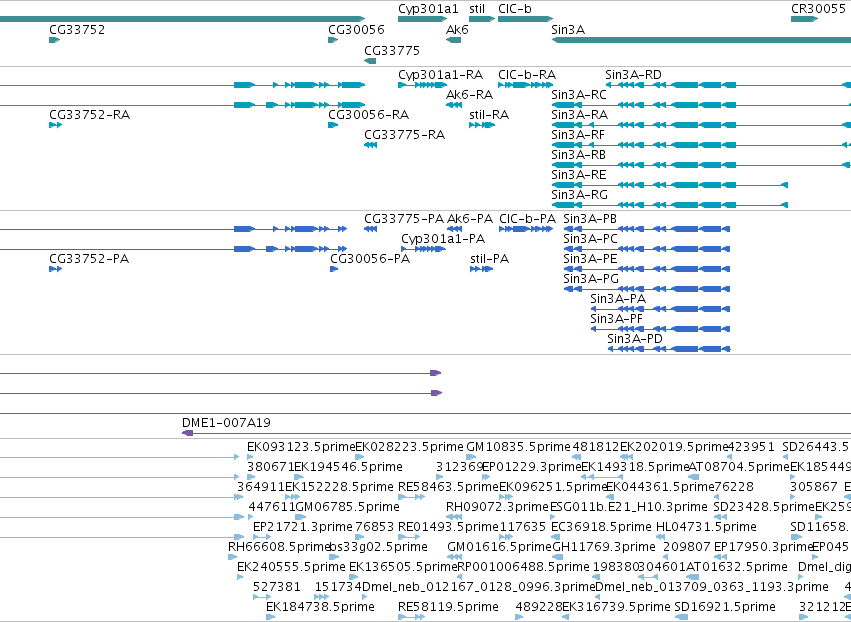Click the CIC-b gene label
The height and width of the screenshot is (622, 851).
coord(515,9)
